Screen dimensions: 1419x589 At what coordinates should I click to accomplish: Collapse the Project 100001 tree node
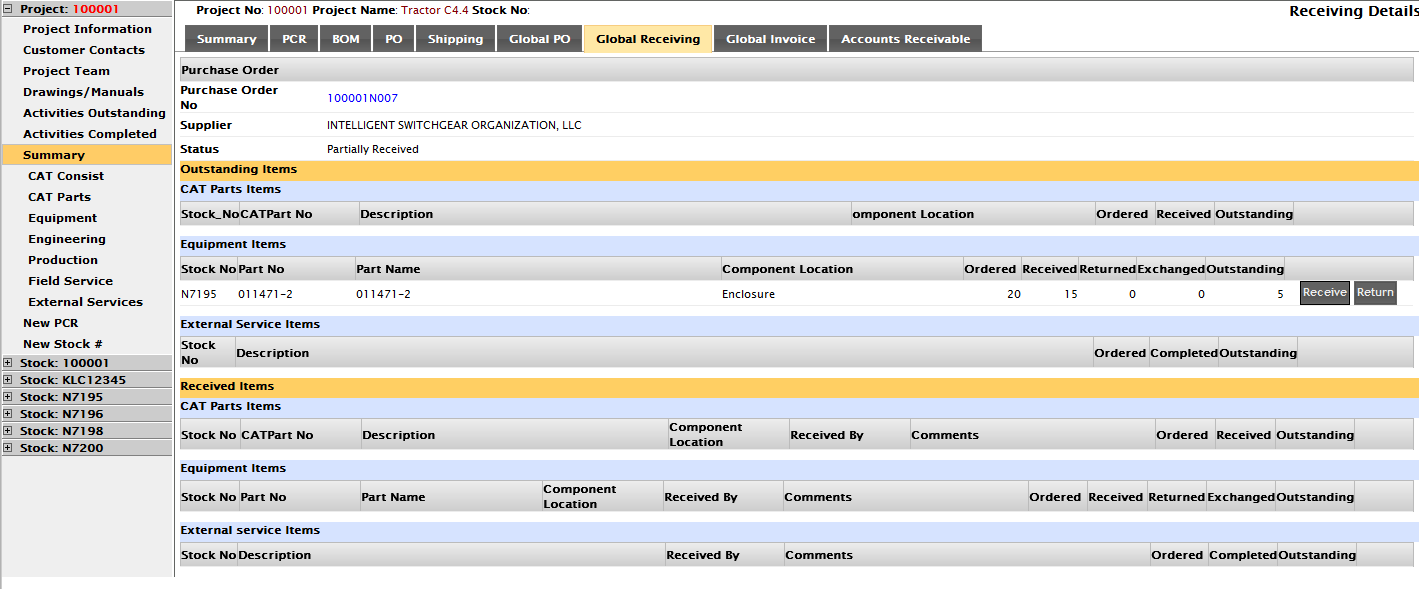(8, 9)
